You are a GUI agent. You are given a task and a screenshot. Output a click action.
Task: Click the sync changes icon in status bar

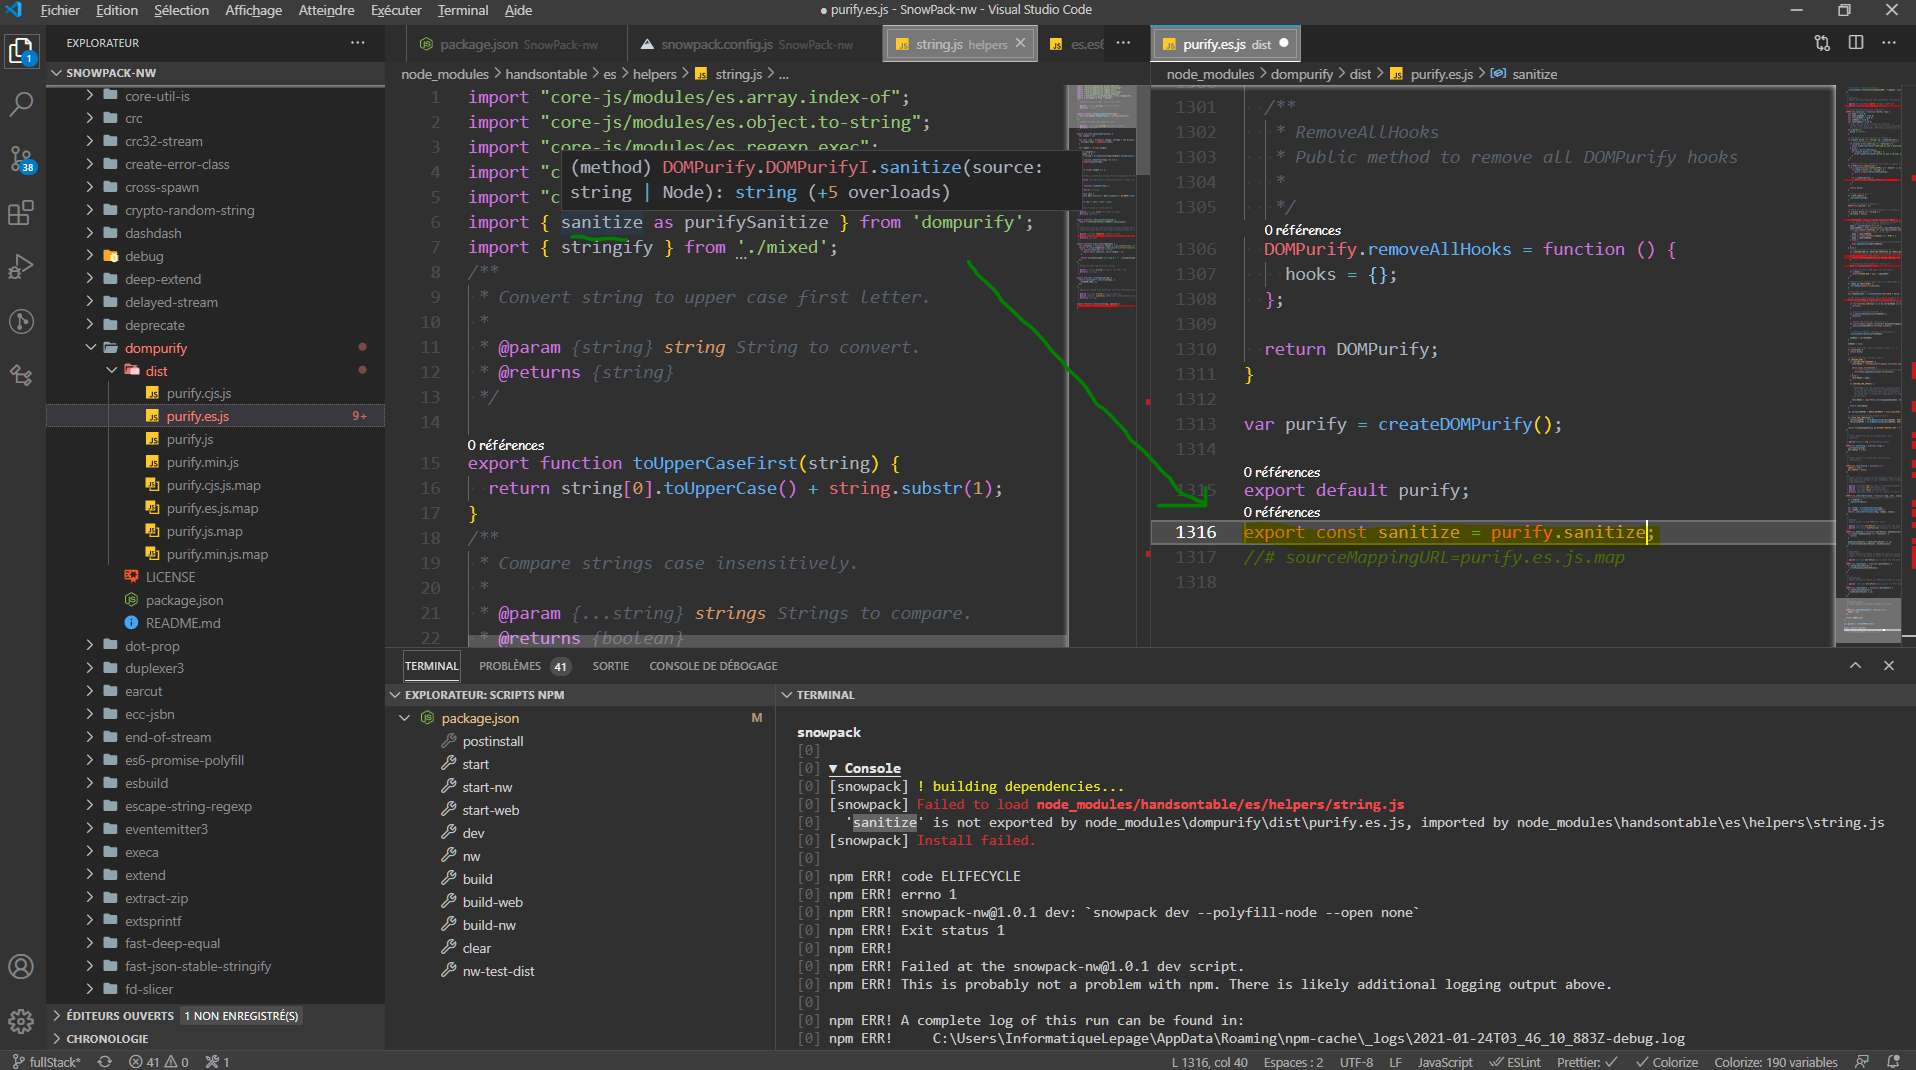coord(104,1062)
